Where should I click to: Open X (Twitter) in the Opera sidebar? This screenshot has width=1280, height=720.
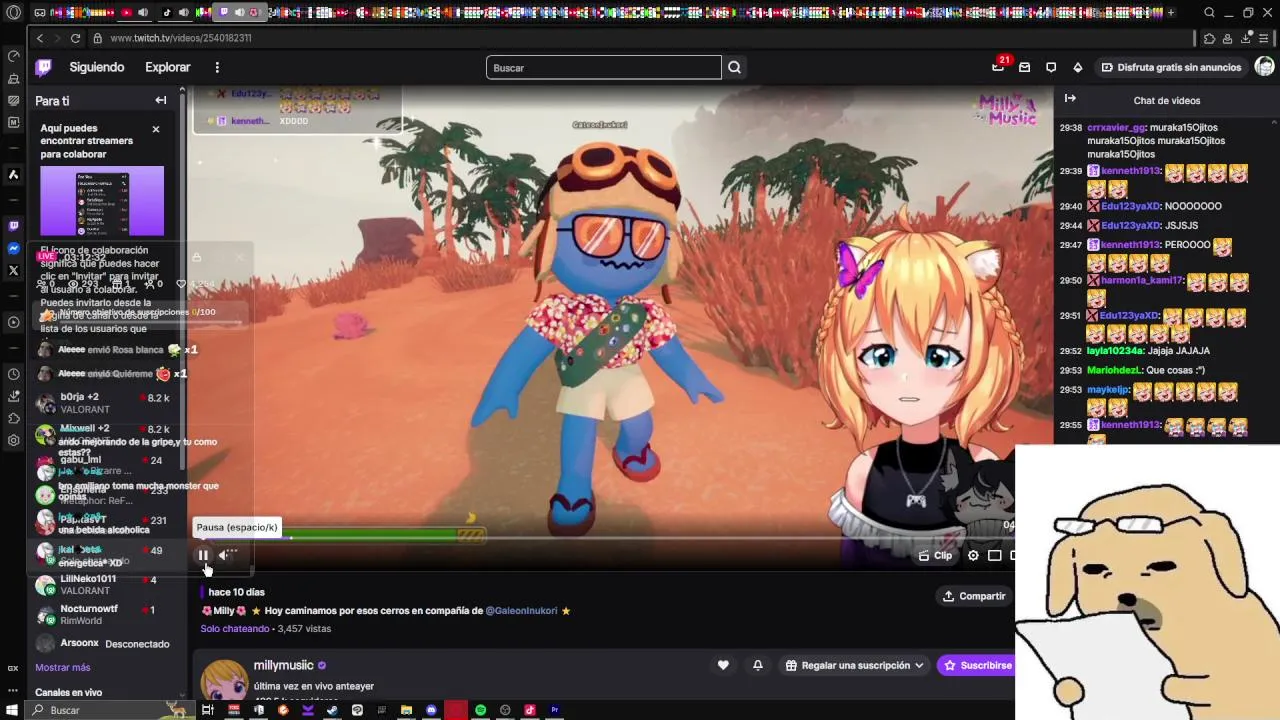[x=13, y=270]
